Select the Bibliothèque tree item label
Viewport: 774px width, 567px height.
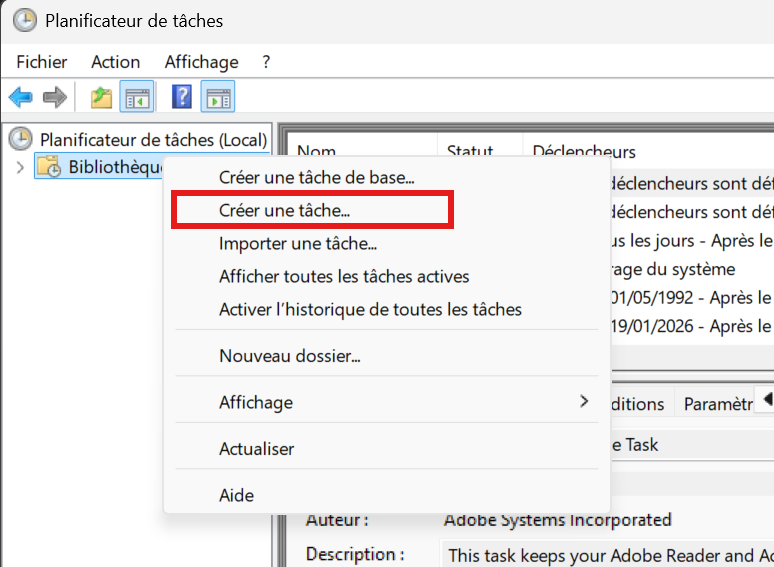[x=115, y=167]
